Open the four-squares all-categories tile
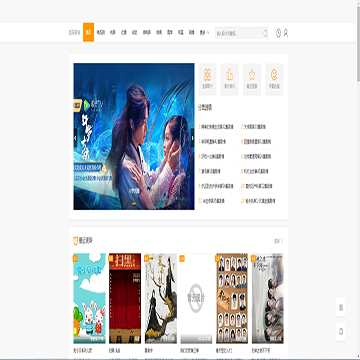This screenshot has height=360, width=360. coord(207,79)
